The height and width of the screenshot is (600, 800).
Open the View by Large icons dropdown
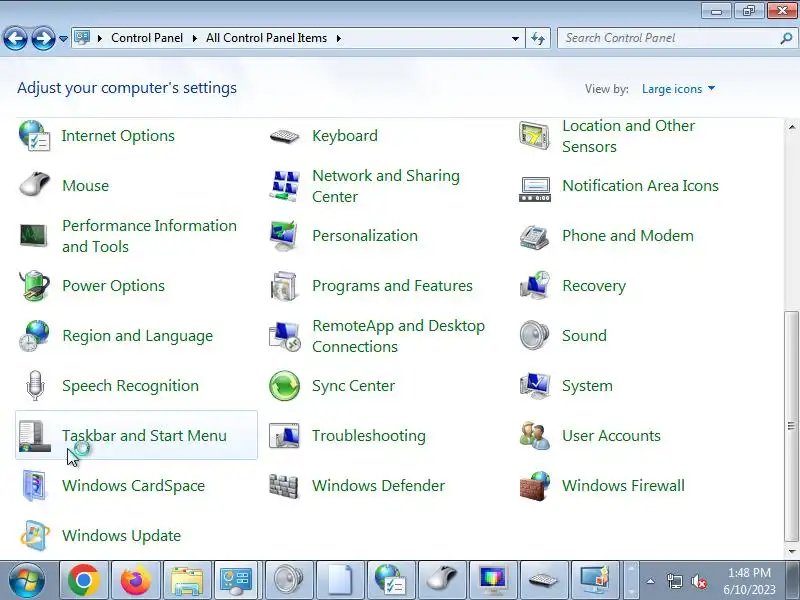coord(678,89)
